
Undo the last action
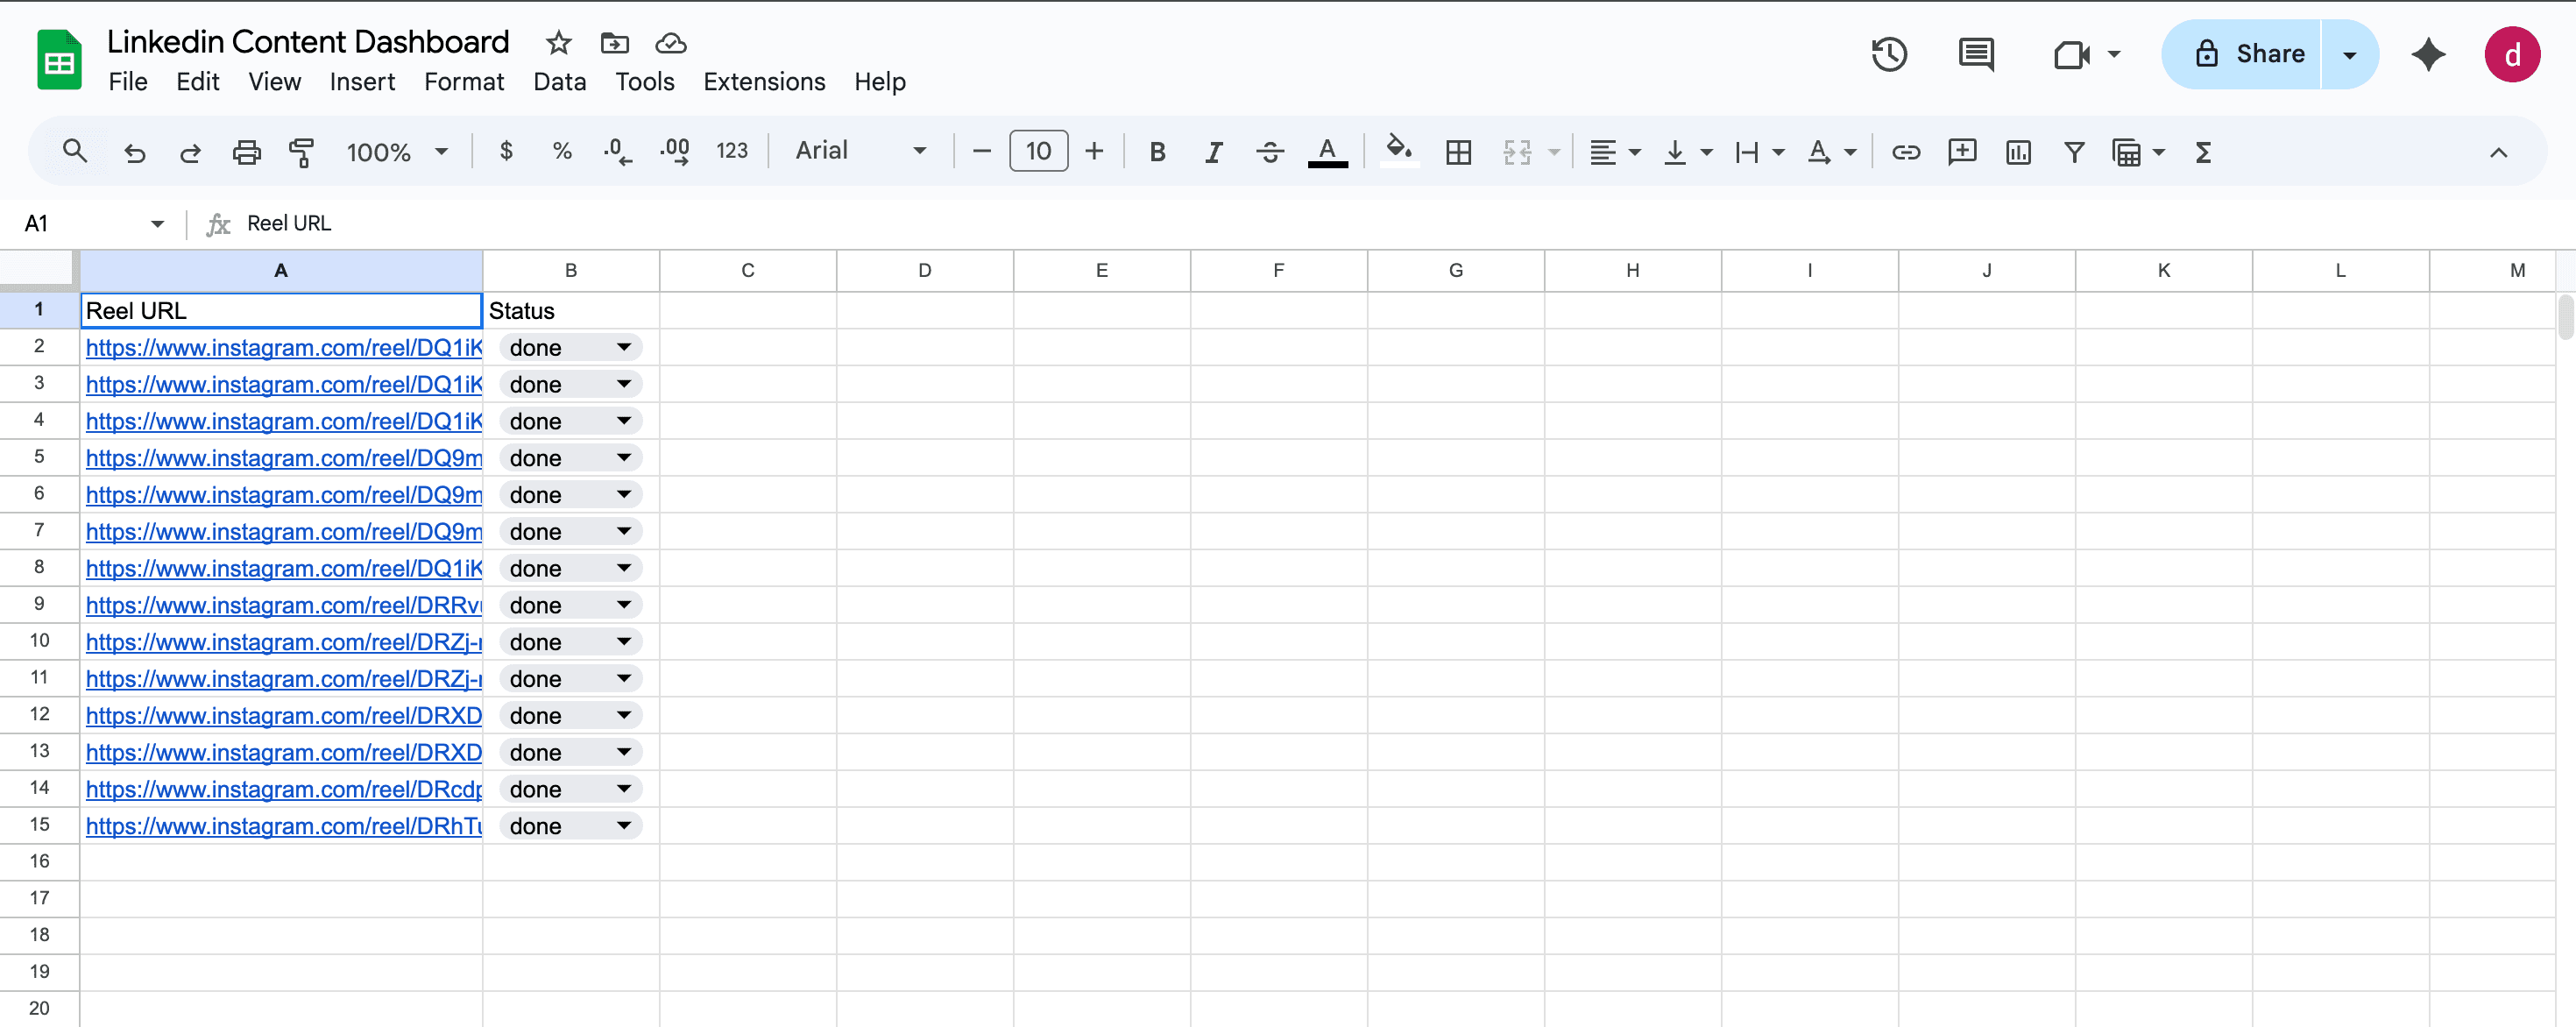[x=135, y=152]
